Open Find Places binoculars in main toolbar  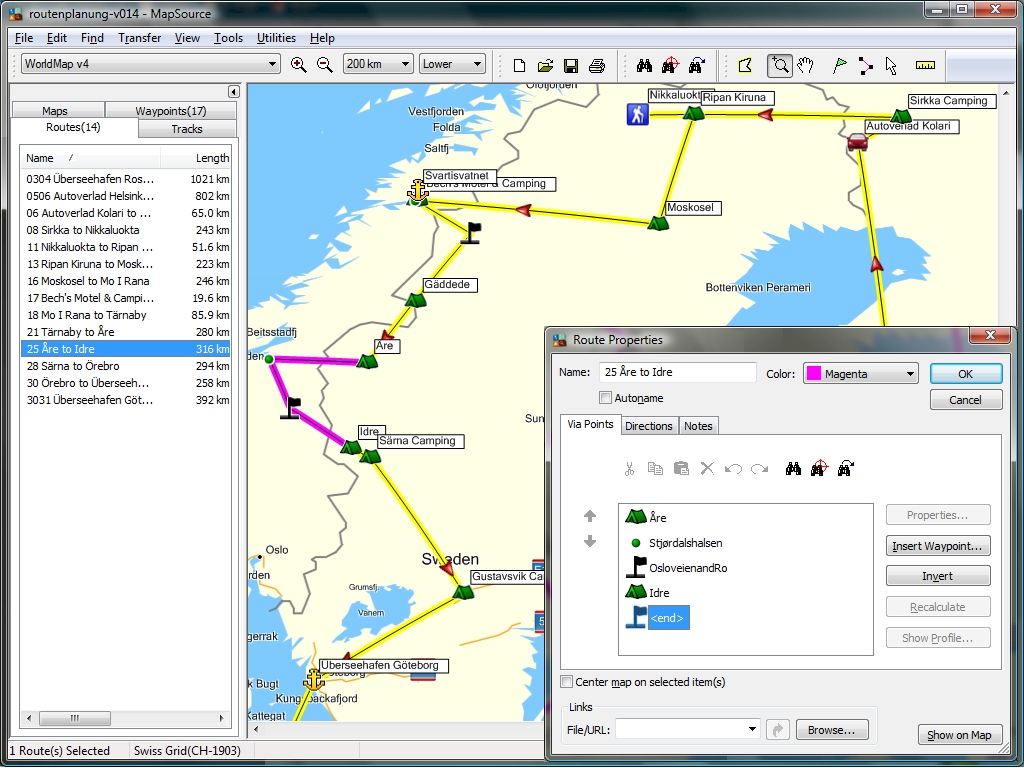(645, 65)
